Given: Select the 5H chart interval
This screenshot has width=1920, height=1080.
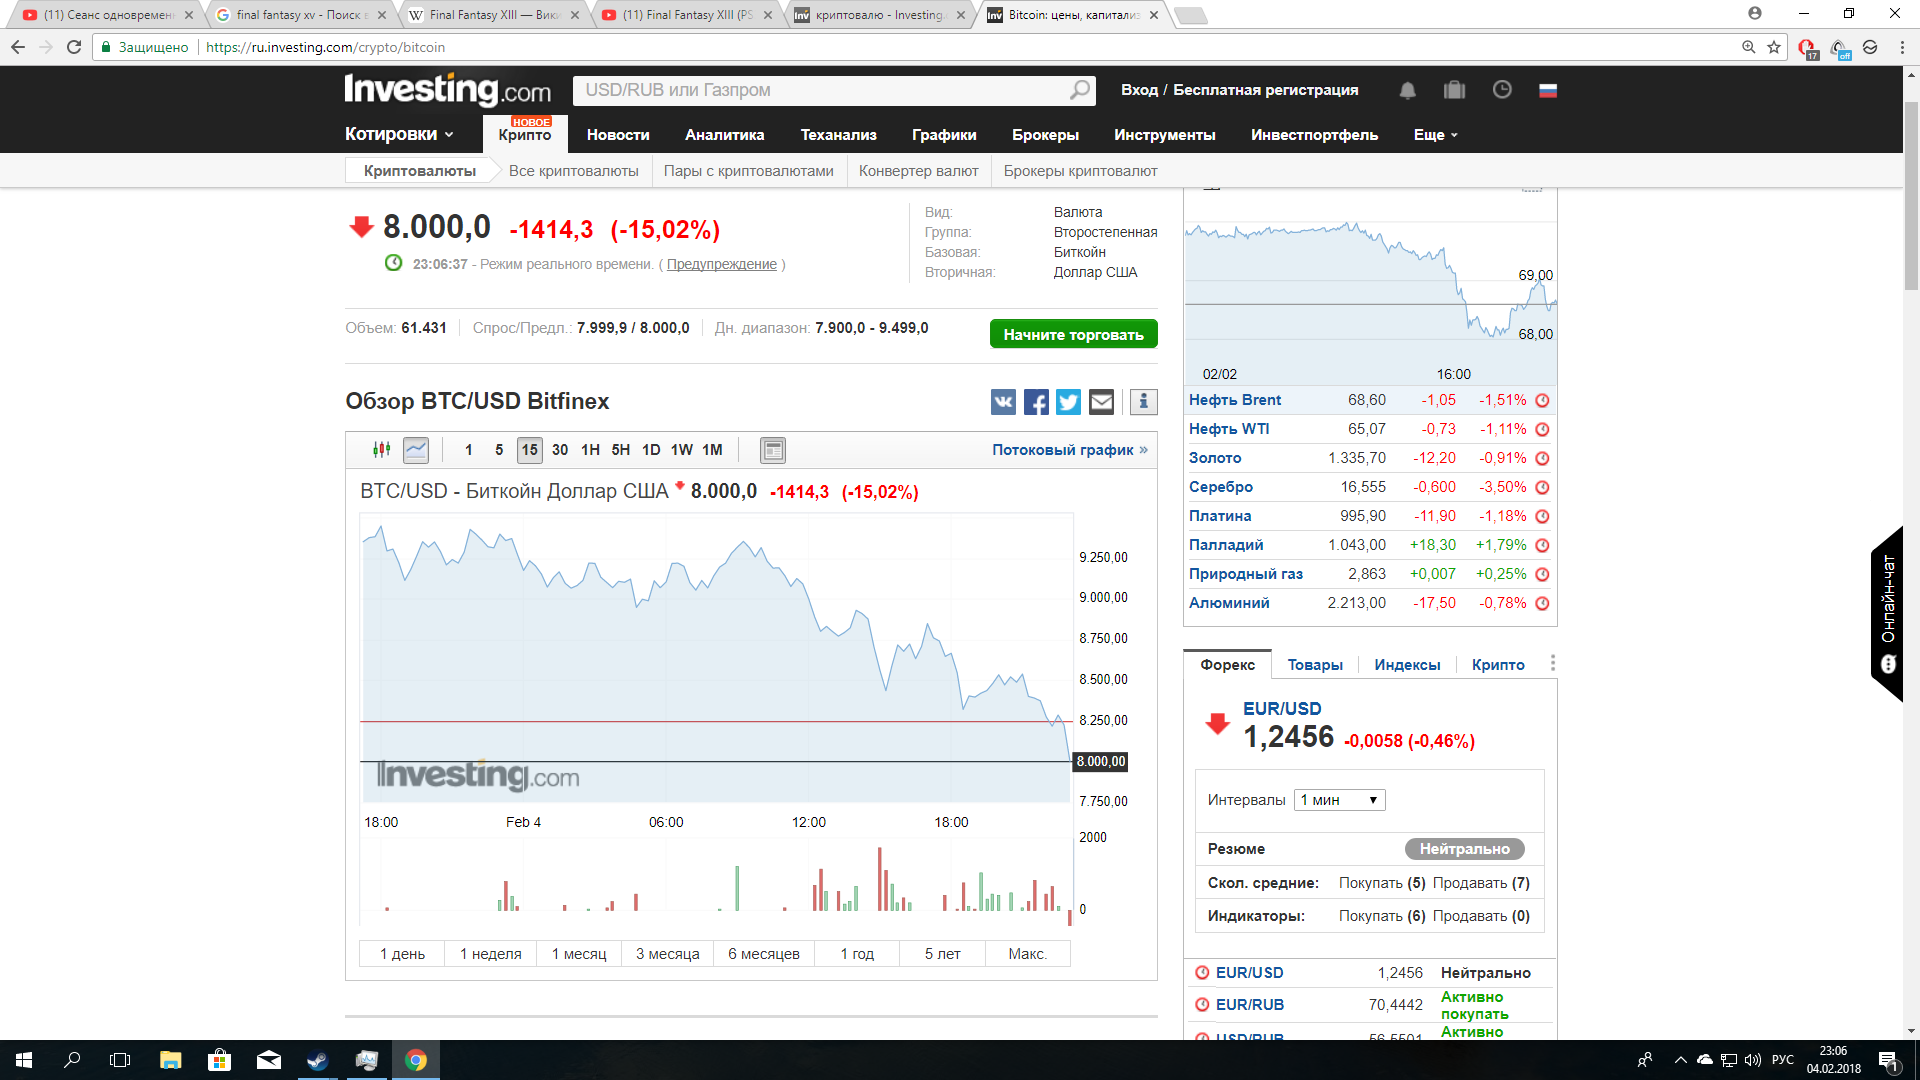Looking at the screenshot, I should coord(621,450).
